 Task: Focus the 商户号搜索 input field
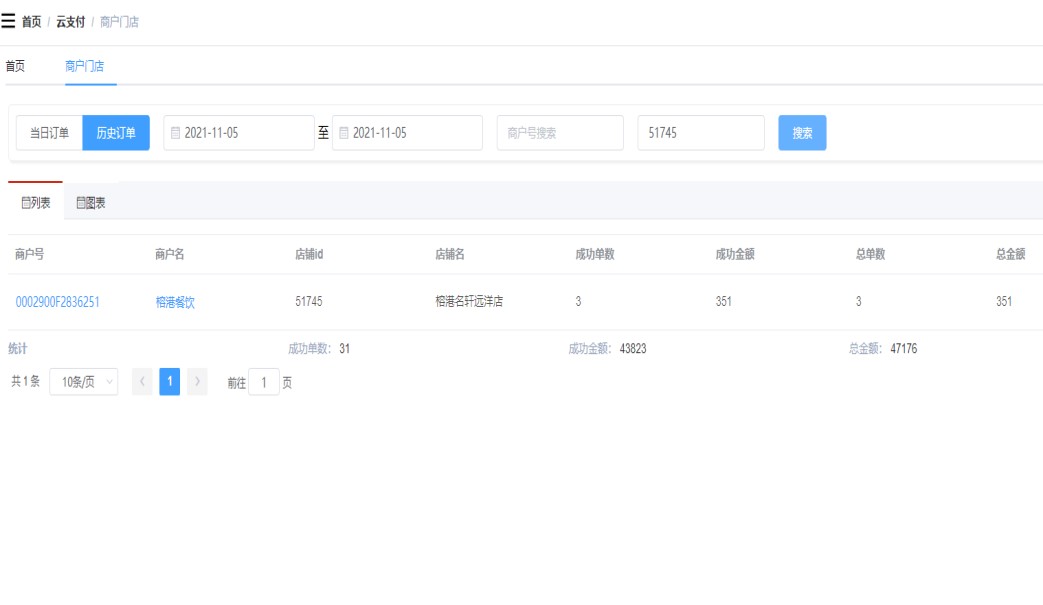pos(559,133)
